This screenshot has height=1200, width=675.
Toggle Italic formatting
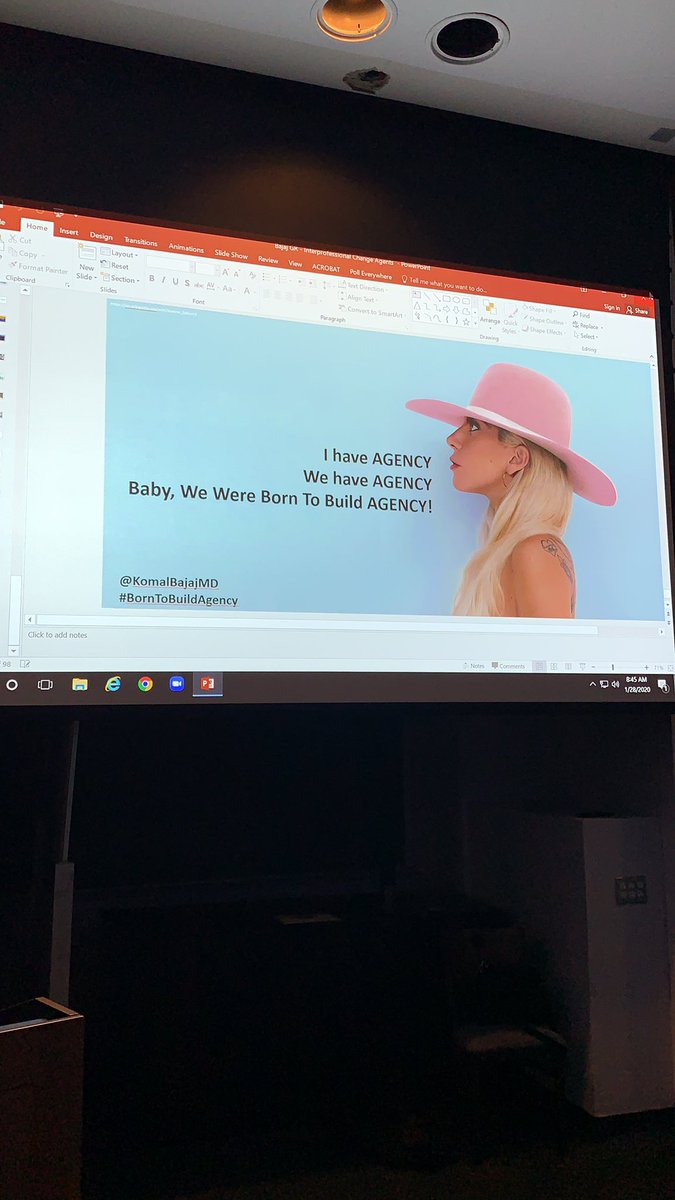pos(164,281)
